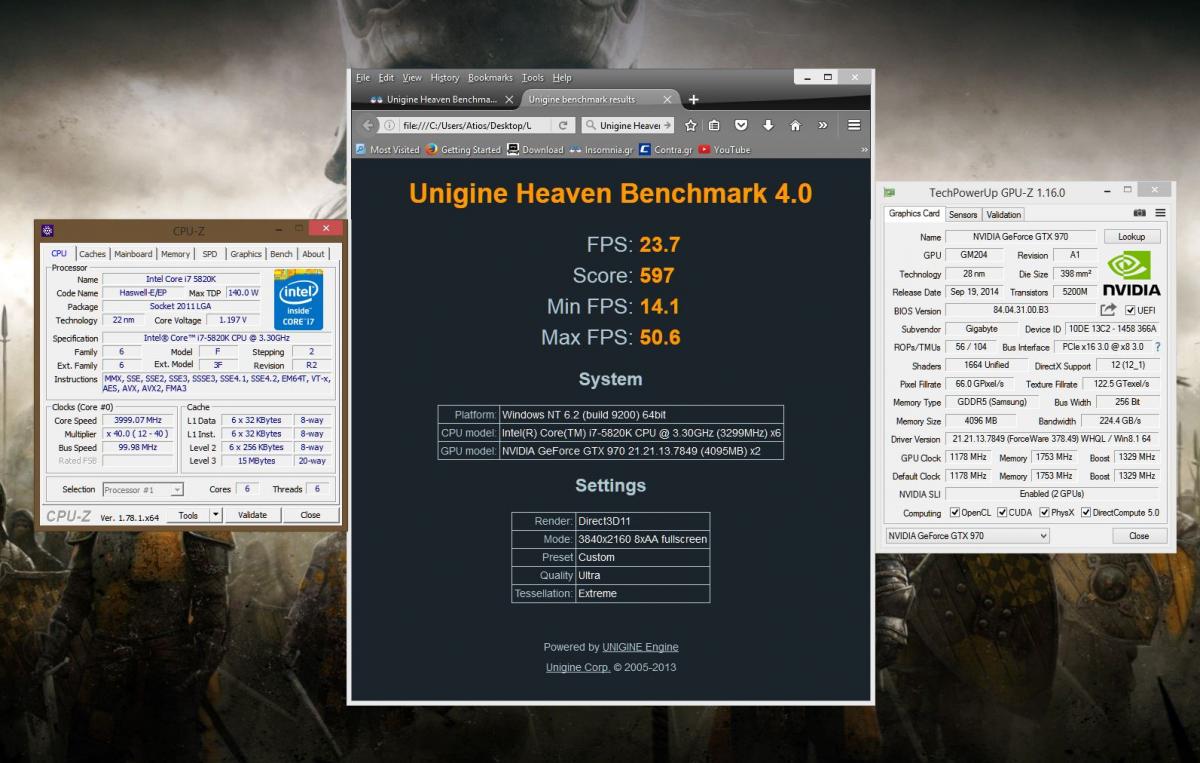Viewport: 1200px width, 763px height.
Task: Switch to Validation tab in GPU-Z
Action: [x=1003, y=214]
